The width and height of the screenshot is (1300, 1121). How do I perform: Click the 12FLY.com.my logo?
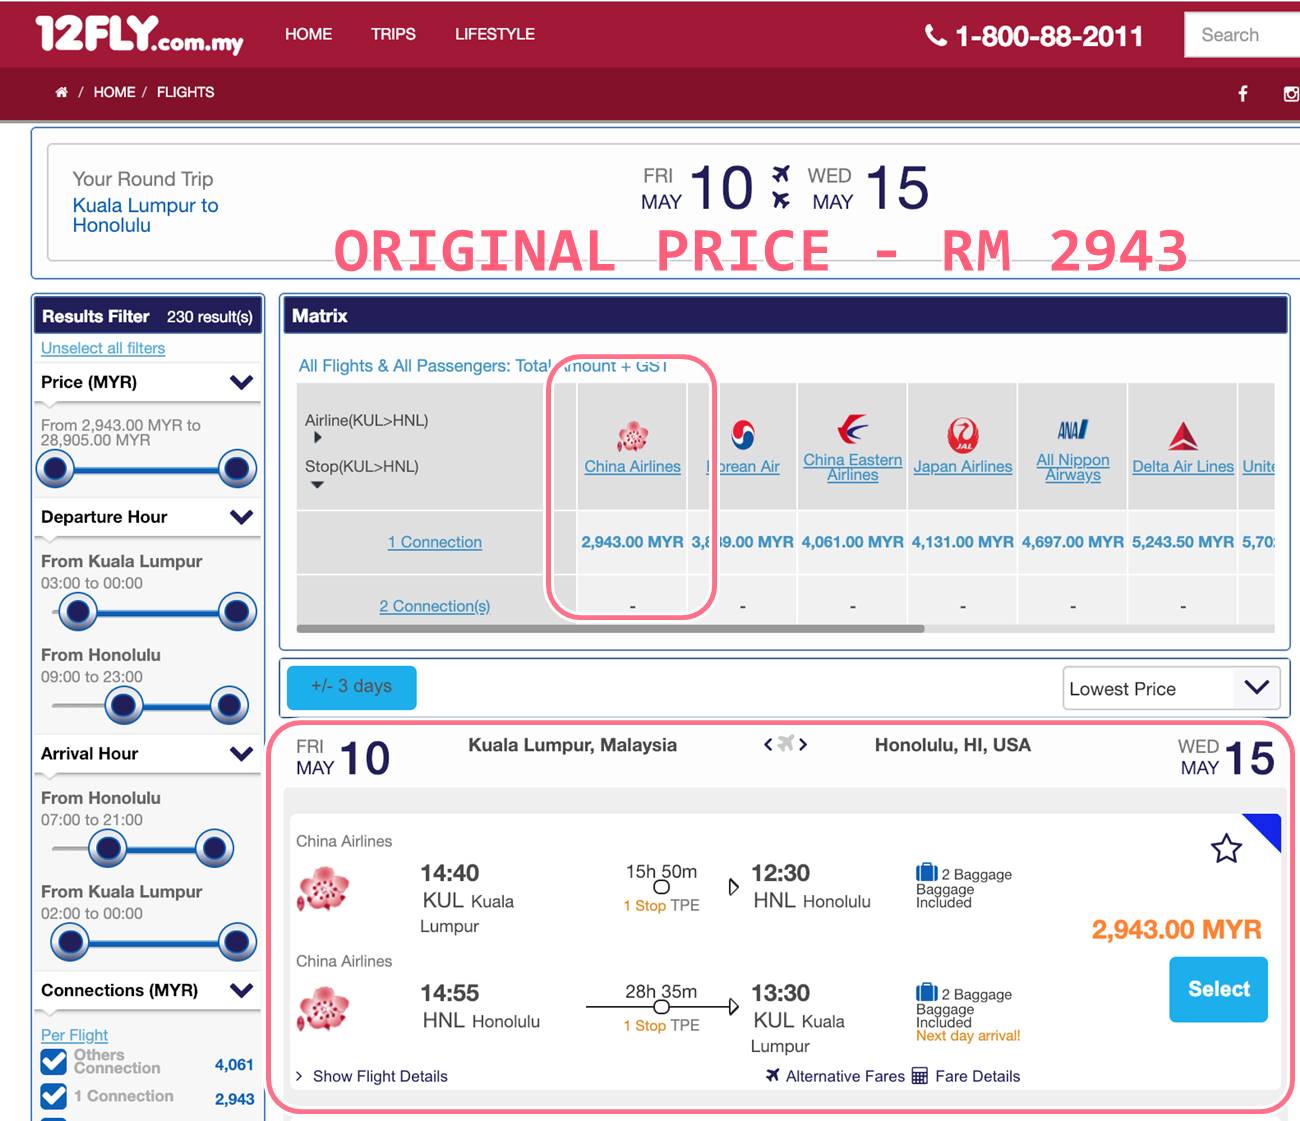139,34
